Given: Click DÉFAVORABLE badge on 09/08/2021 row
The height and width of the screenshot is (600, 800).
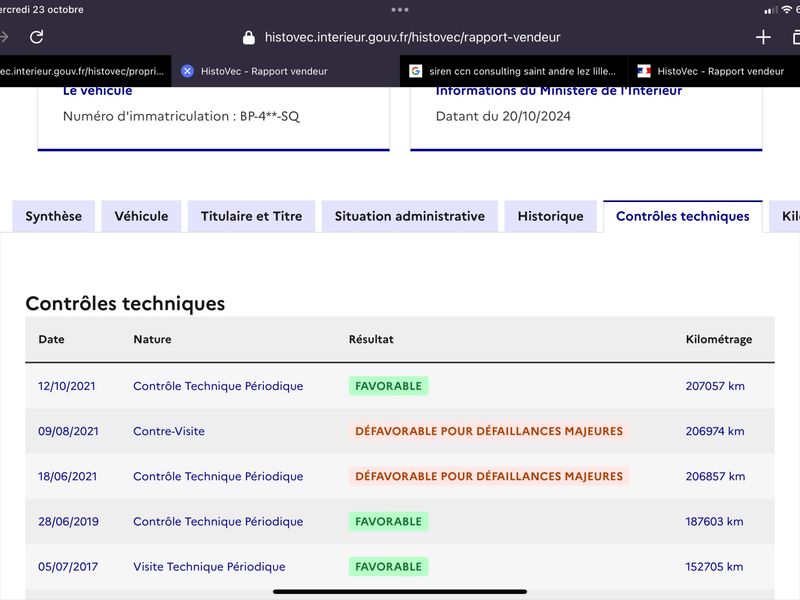Looking at the screenshot, I should coord(489,431).
